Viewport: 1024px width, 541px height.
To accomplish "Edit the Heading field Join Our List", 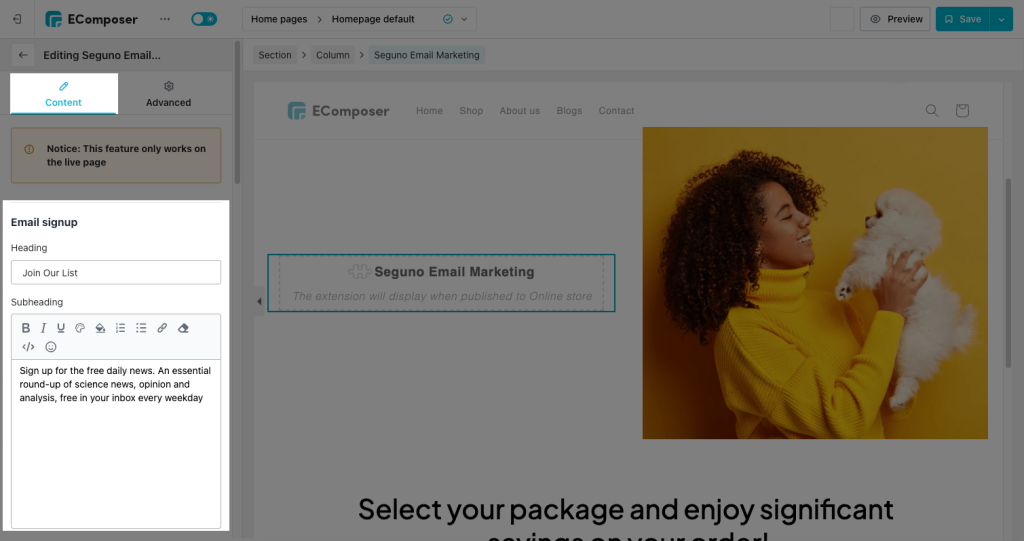I will [116, 272].
